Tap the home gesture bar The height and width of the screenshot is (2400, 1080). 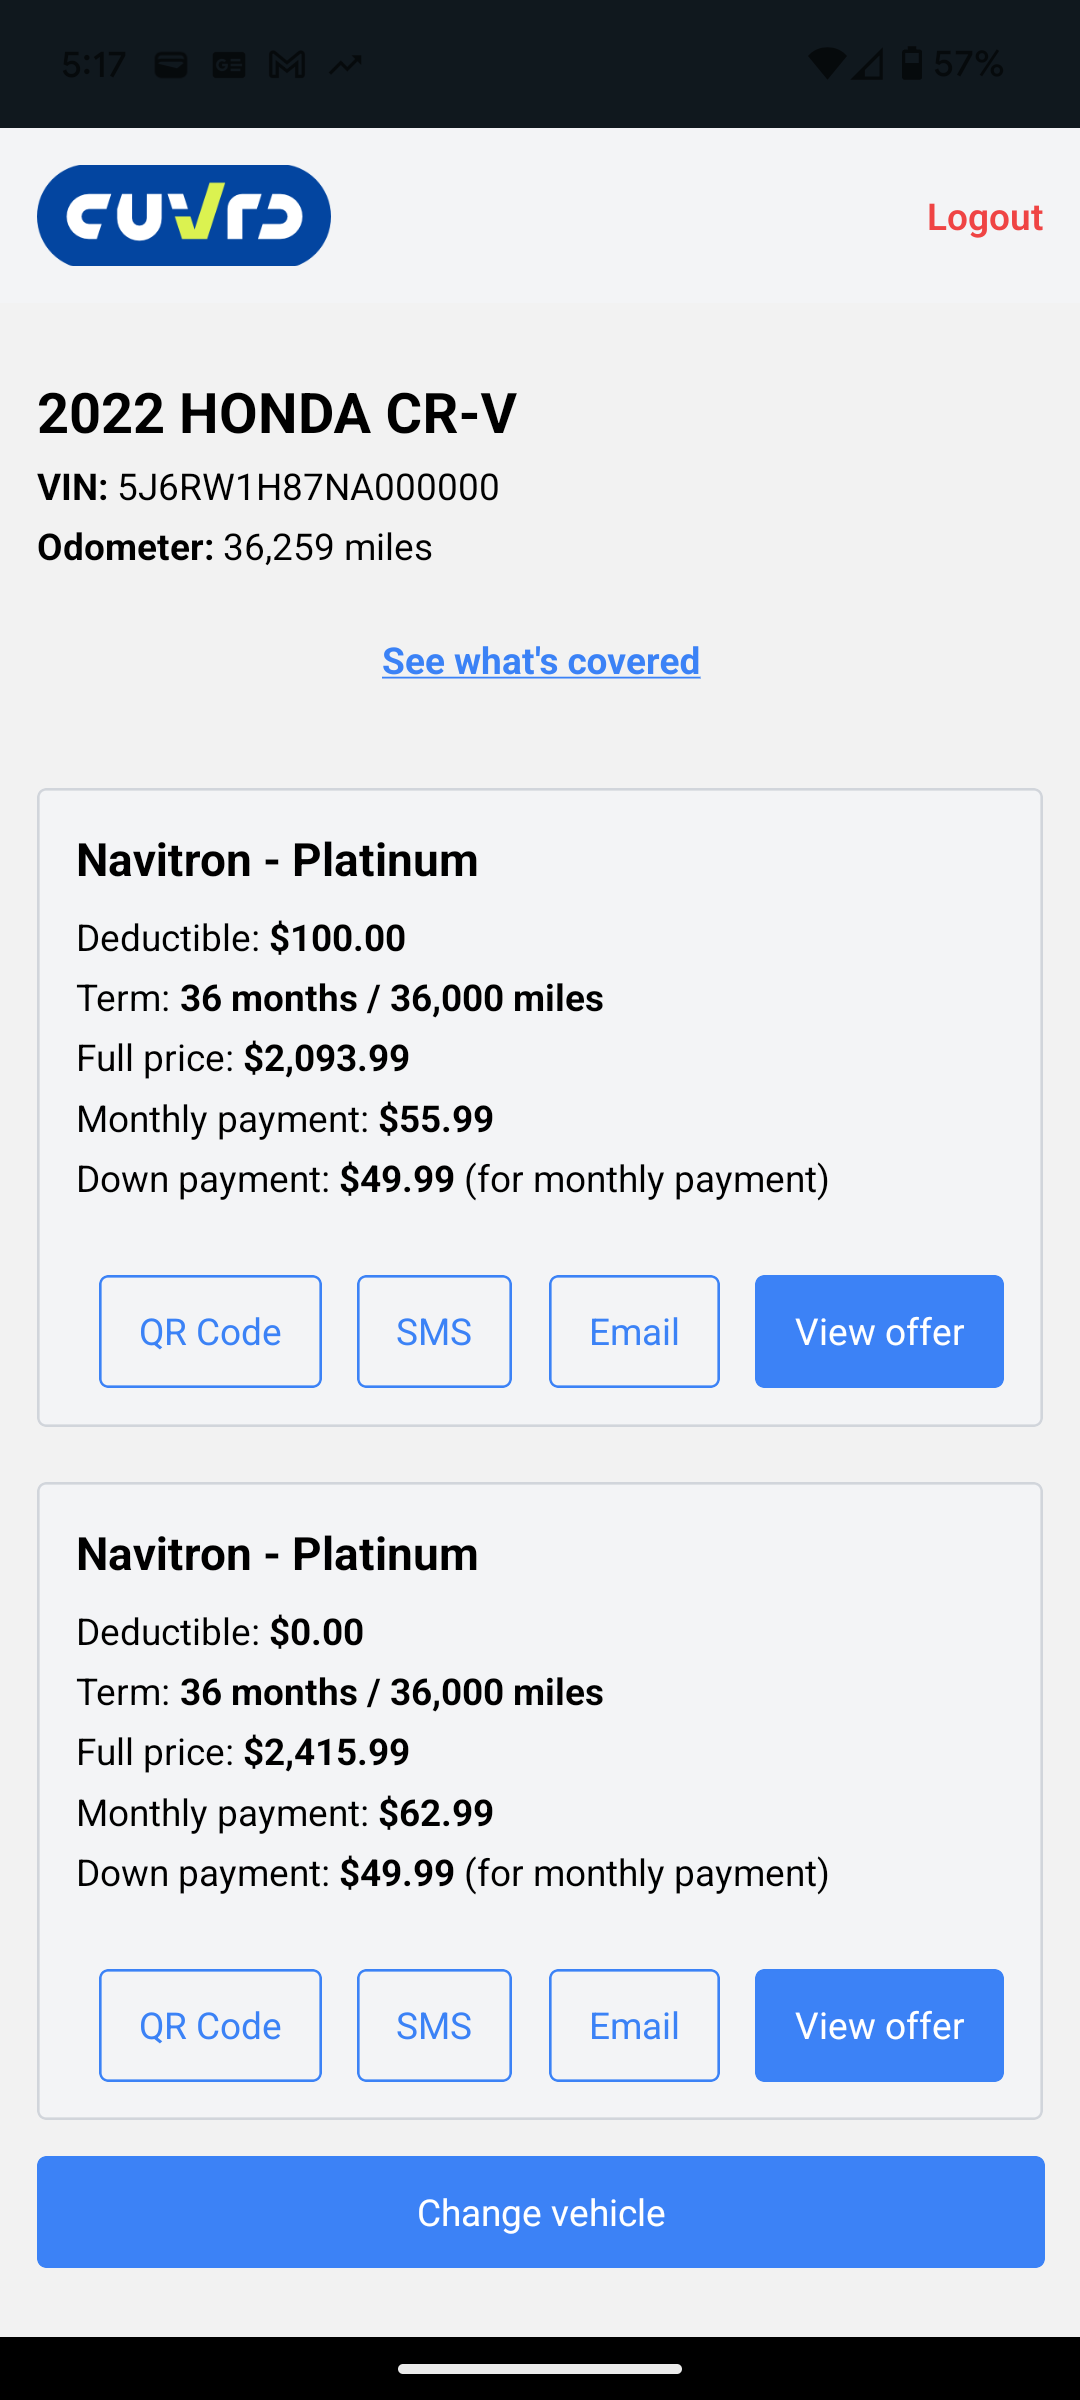click(540, 2368)
